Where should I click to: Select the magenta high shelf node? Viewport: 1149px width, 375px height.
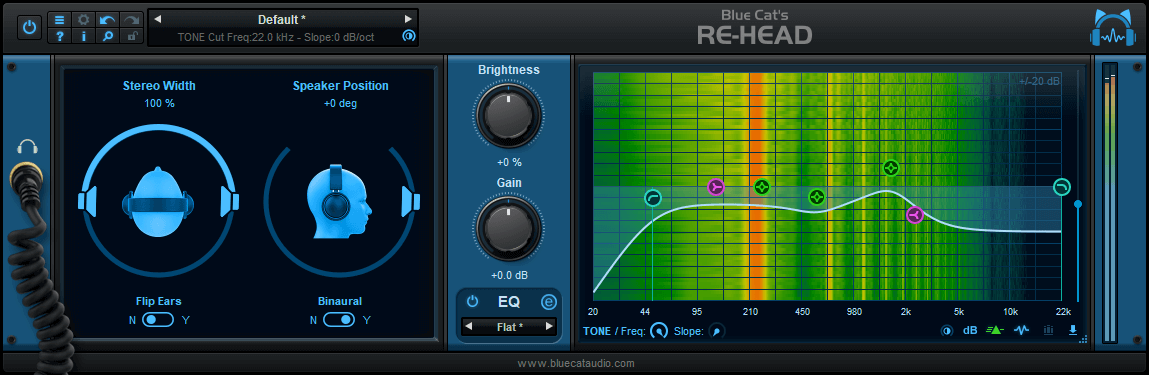914,215
